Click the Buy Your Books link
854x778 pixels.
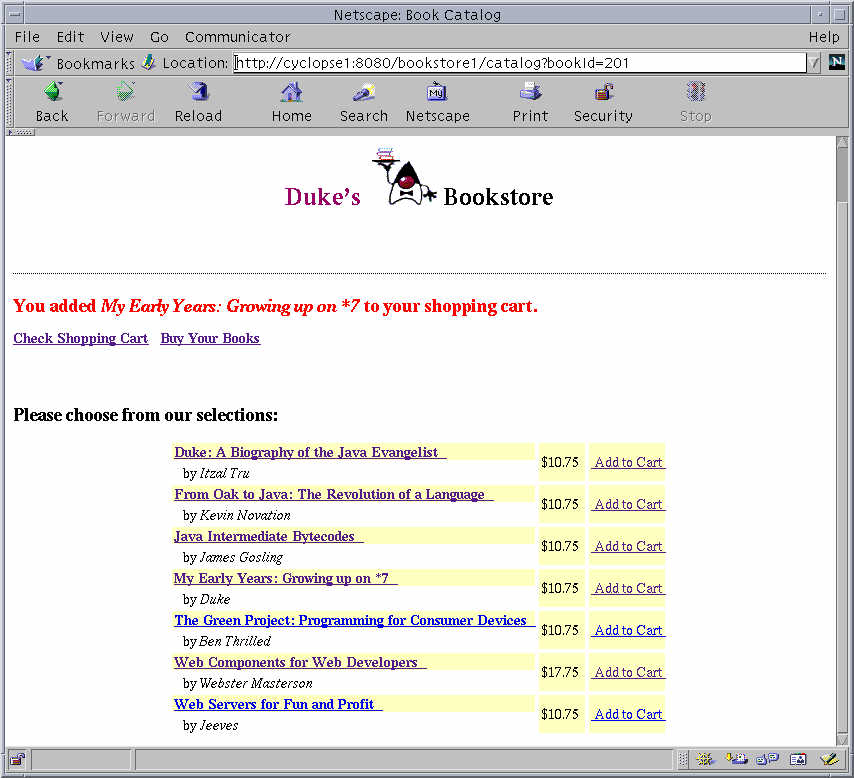point(210,339)
